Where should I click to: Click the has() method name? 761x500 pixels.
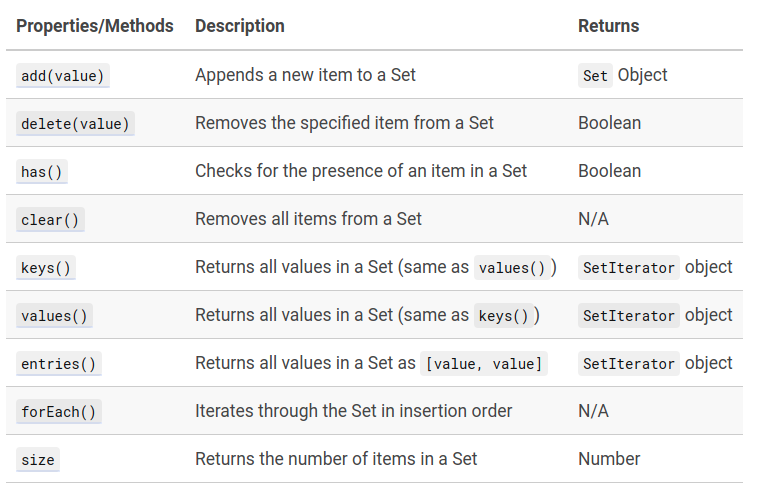click(42, 172)
